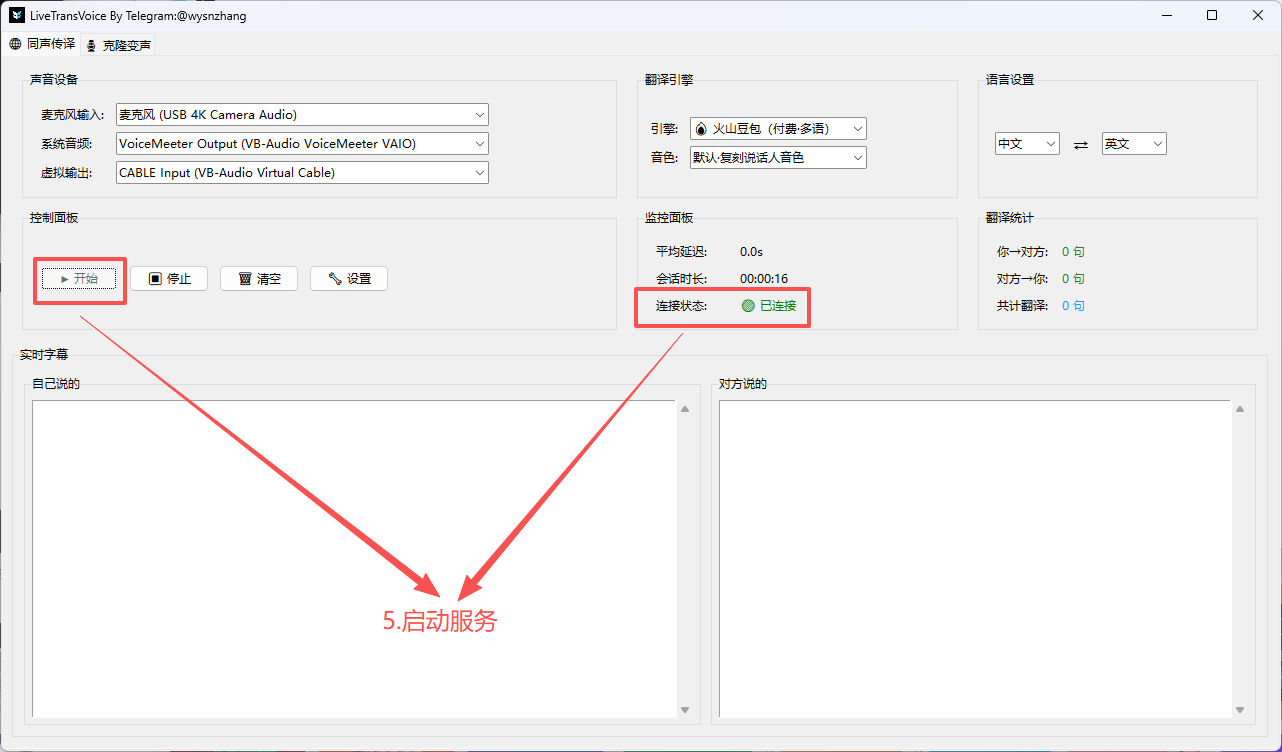The height and width of the screenshot is (752, 1282).
Task: Click the down arrow of 自己说的 scrollbar
Action: pos(685,709)
